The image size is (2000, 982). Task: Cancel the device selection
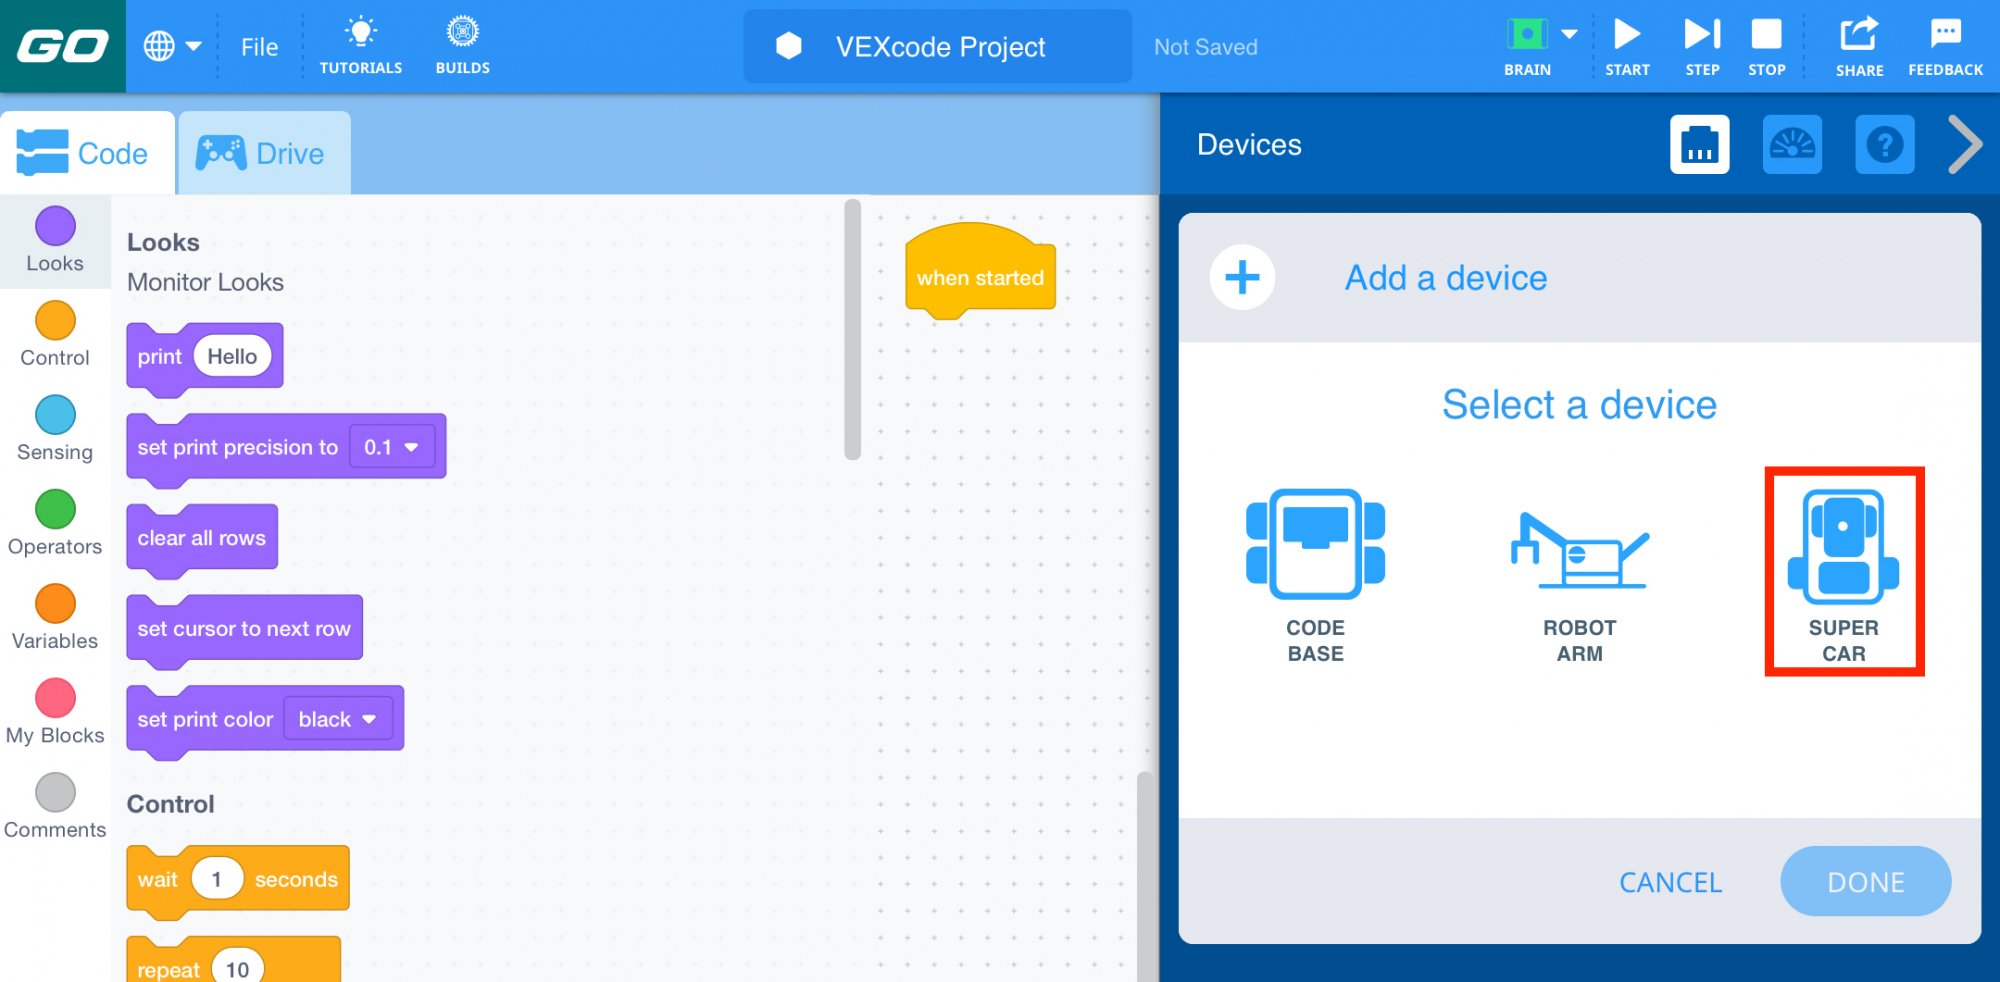pos(1670,882)
